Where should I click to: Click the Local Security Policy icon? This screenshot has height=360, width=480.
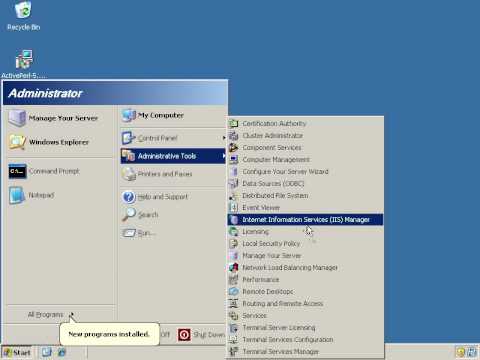(x=234, y=243)
